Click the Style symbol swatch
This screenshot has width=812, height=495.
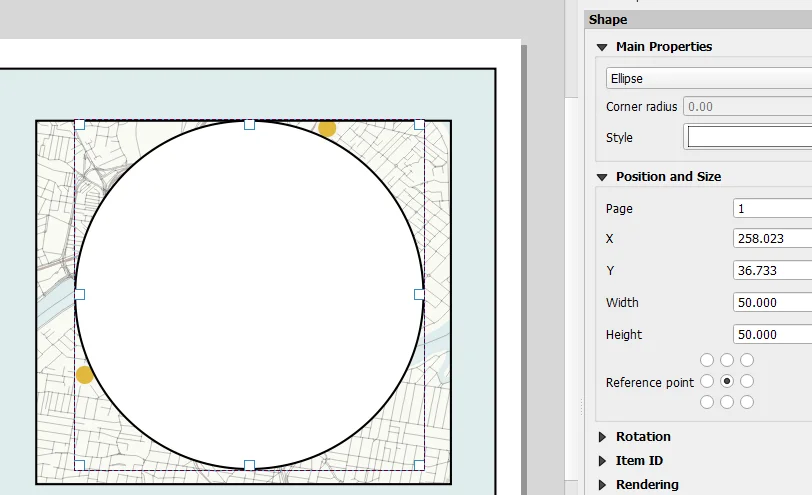750,137
